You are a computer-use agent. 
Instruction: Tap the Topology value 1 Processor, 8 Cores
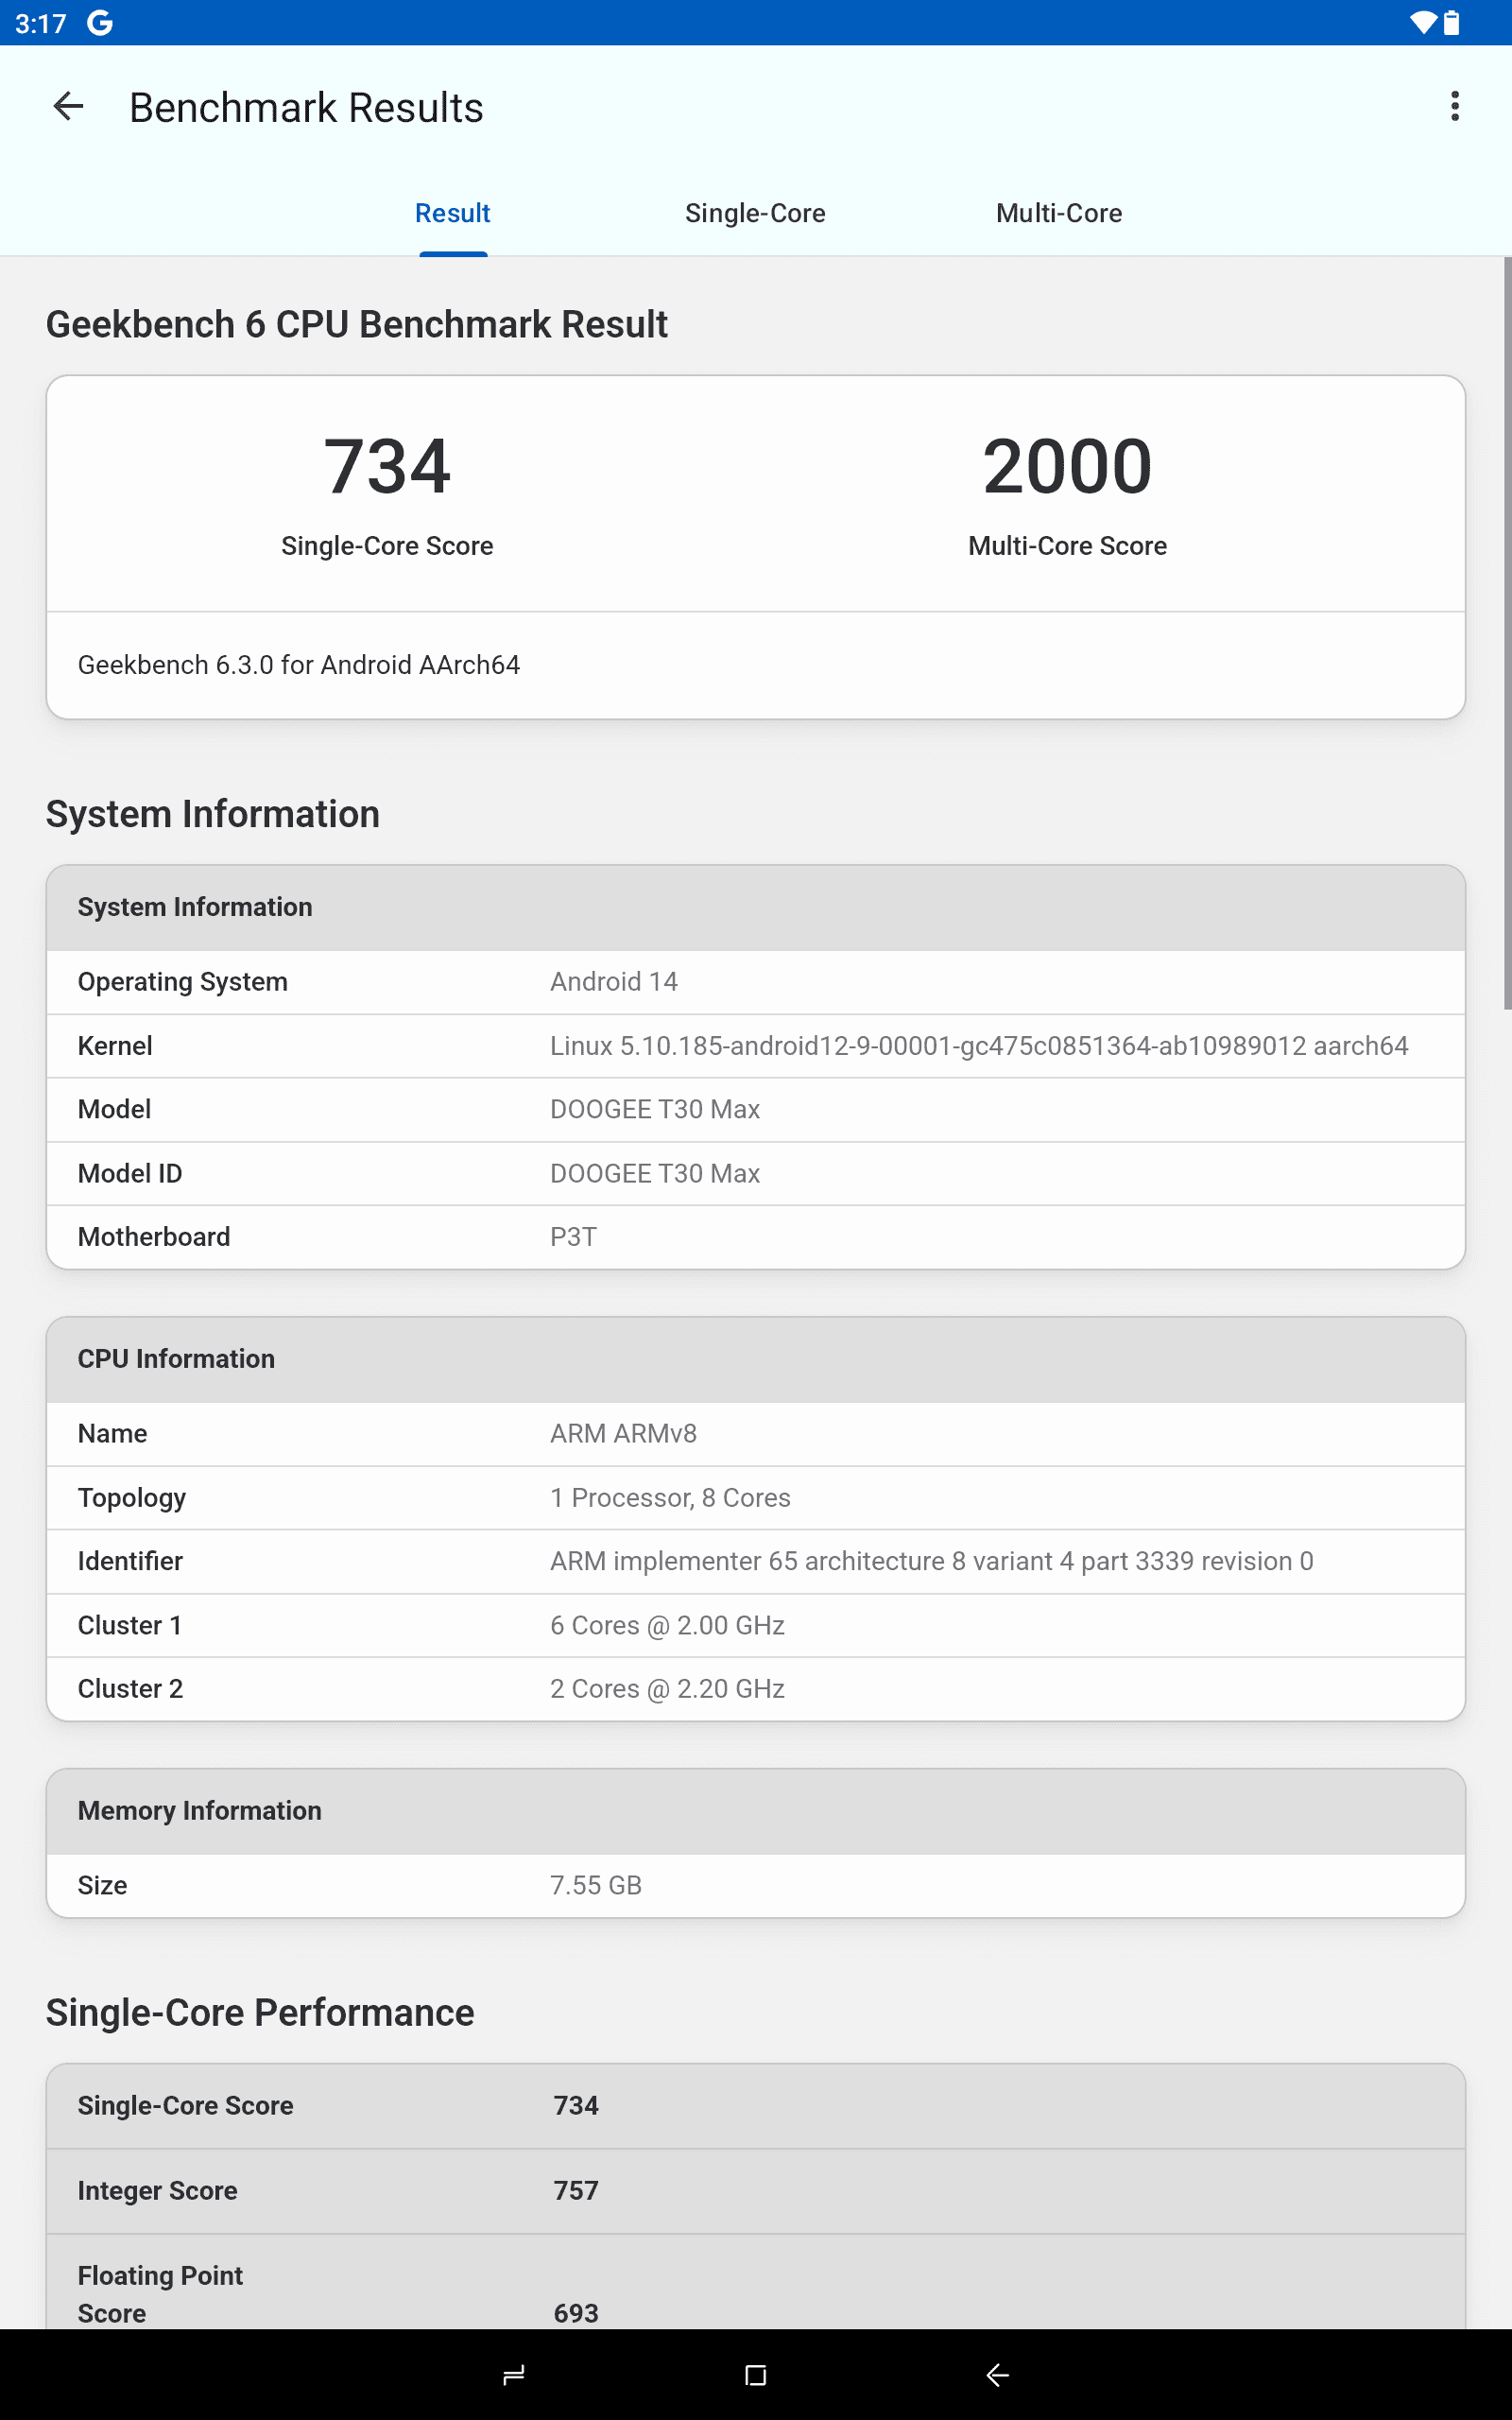tap(670, 1498)
